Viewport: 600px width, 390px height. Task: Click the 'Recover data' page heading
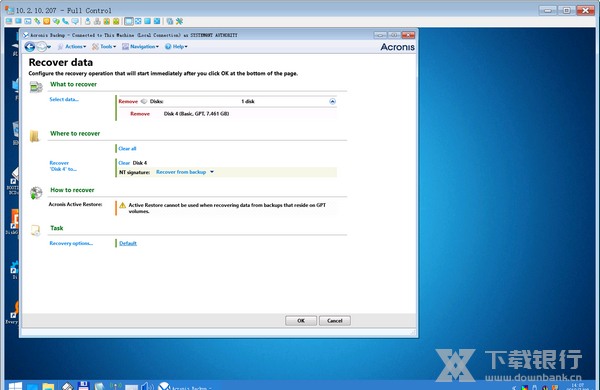(x=61, y=62)
